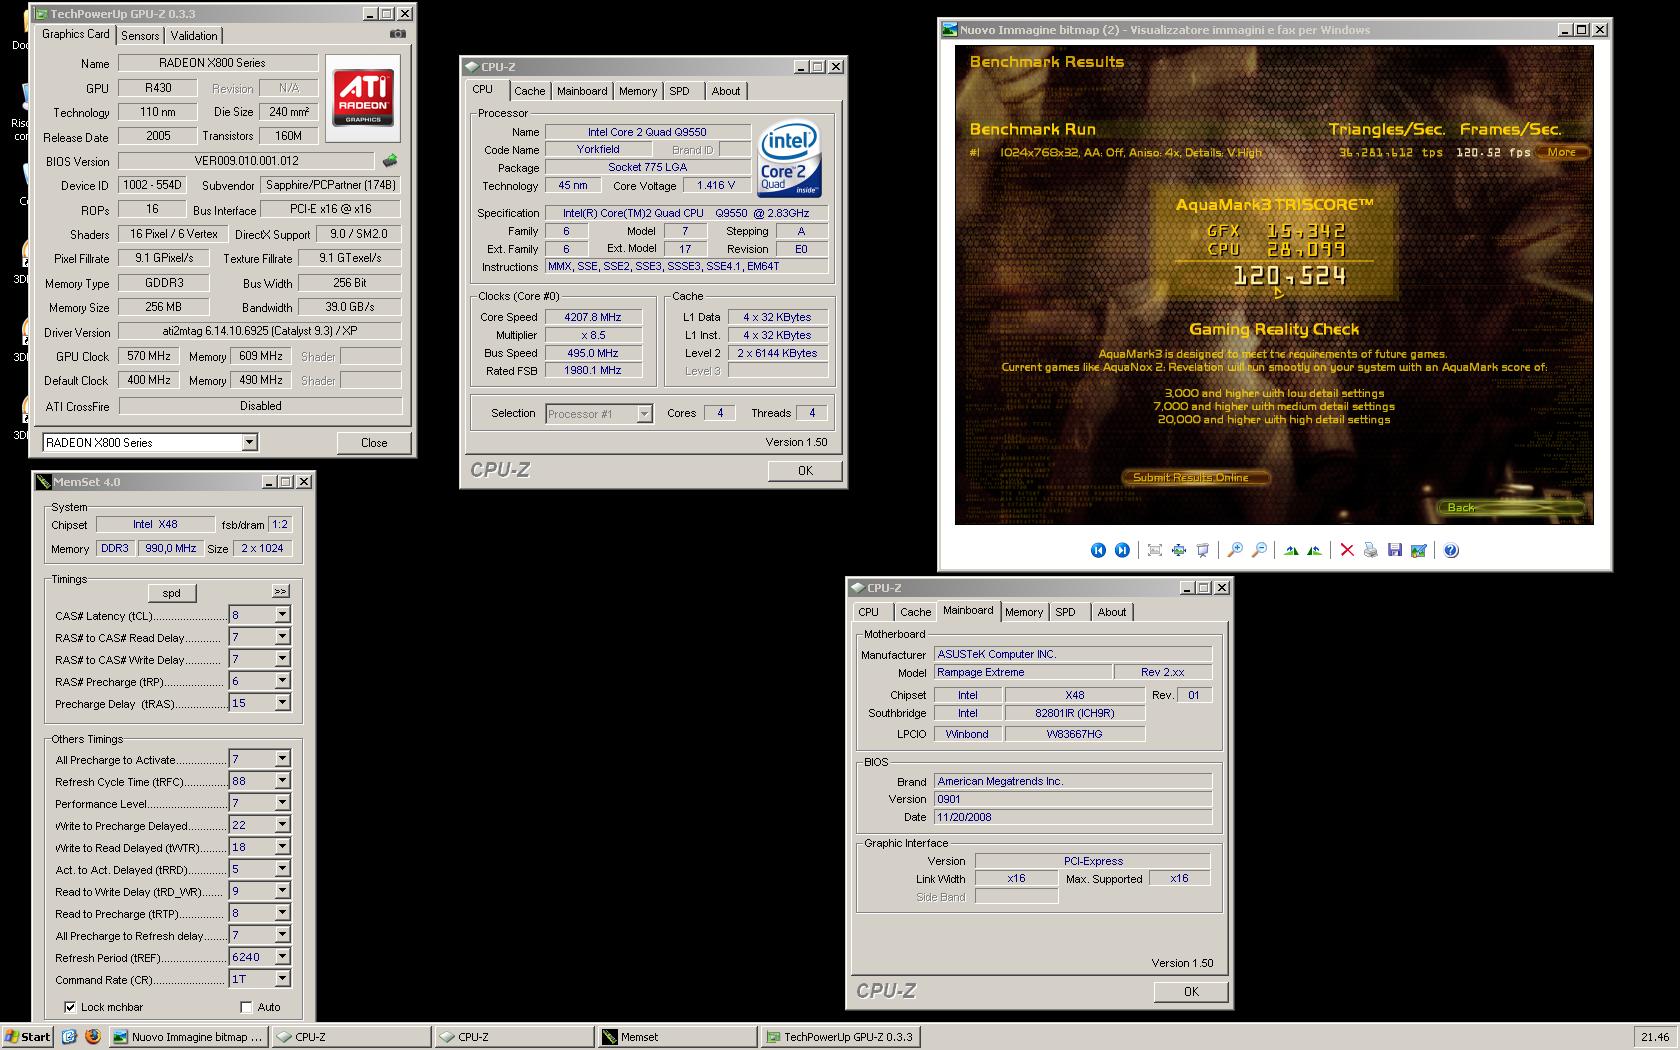This screenshot has height=1050, width=1680.
Task: Click spd button in MemSet Timings
Action: click(x=172, y=593)
